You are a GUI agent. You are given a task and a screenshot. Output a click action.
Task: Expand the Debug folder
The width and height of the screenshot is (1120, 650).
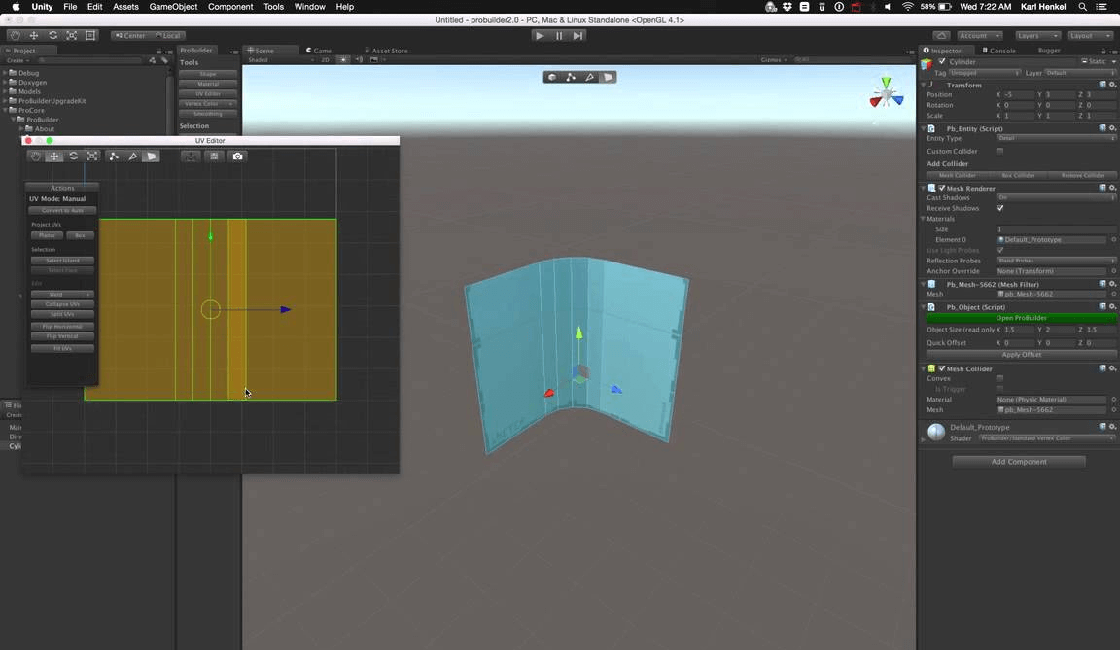pos(5,73)
